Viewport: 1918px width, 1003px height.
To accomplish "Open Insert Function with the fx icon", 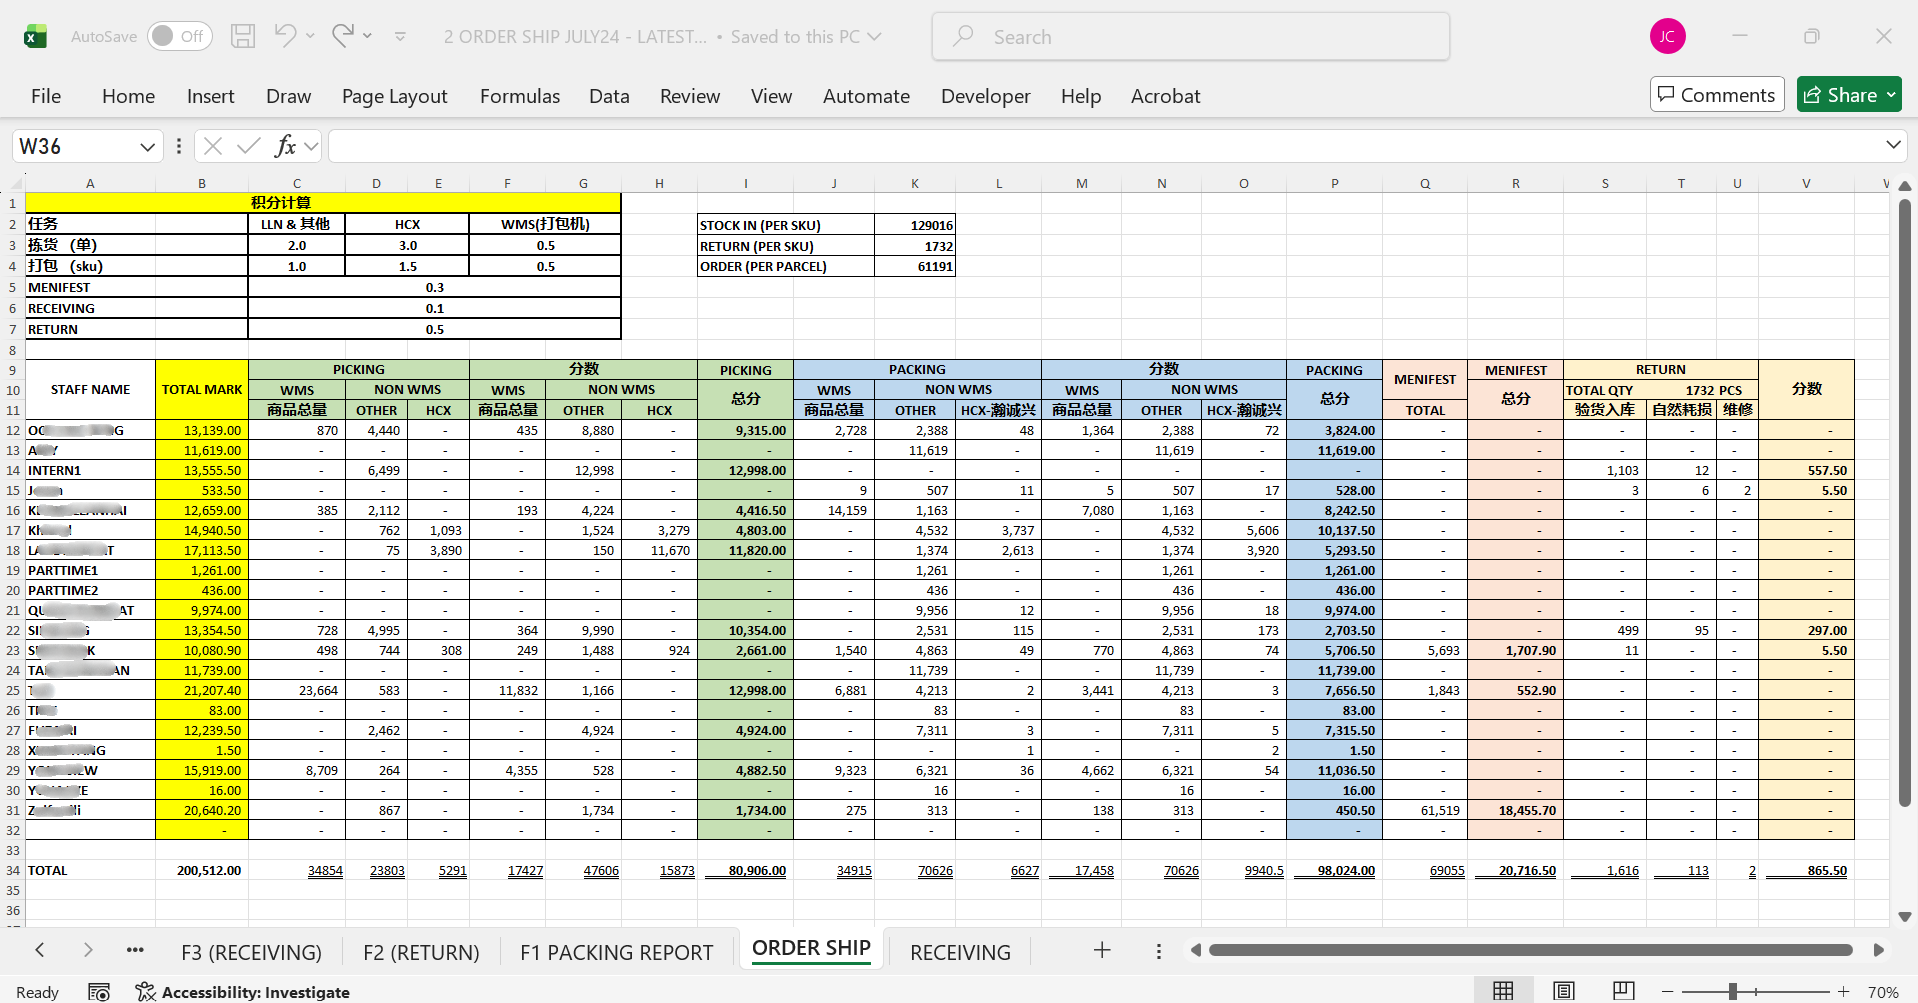I will coord(283,146).
